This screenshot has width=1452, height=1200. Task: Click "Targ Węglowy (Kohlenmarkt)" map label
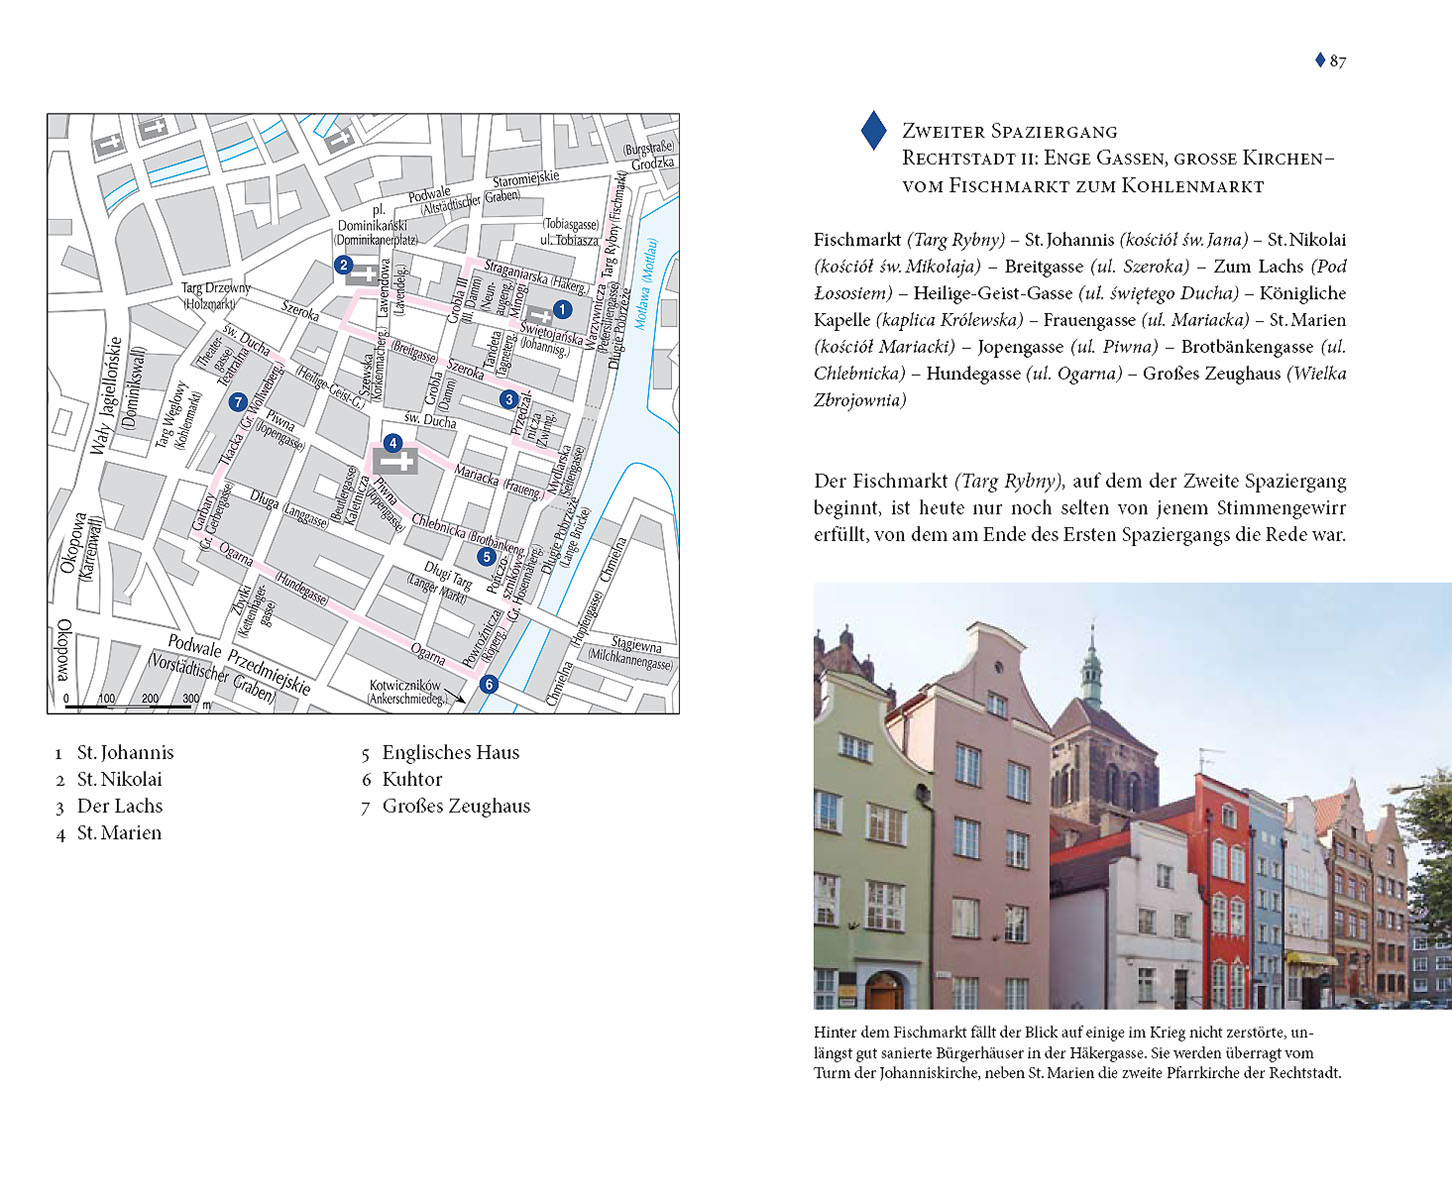pyautogui.click(x=178, y=415)
